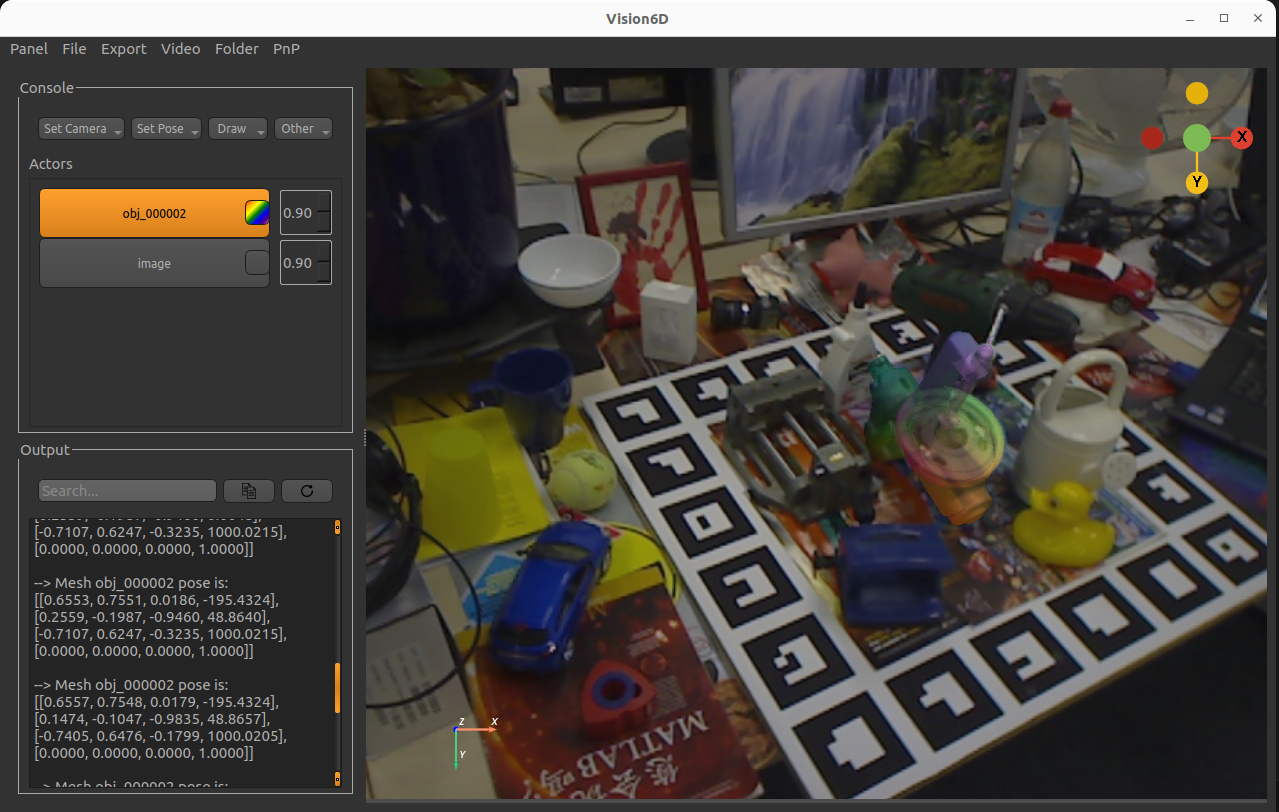Open the Set Pose dropdown
Image resolution: width=1279 pixels, height=812 pixels.
(x=165, y=128)
